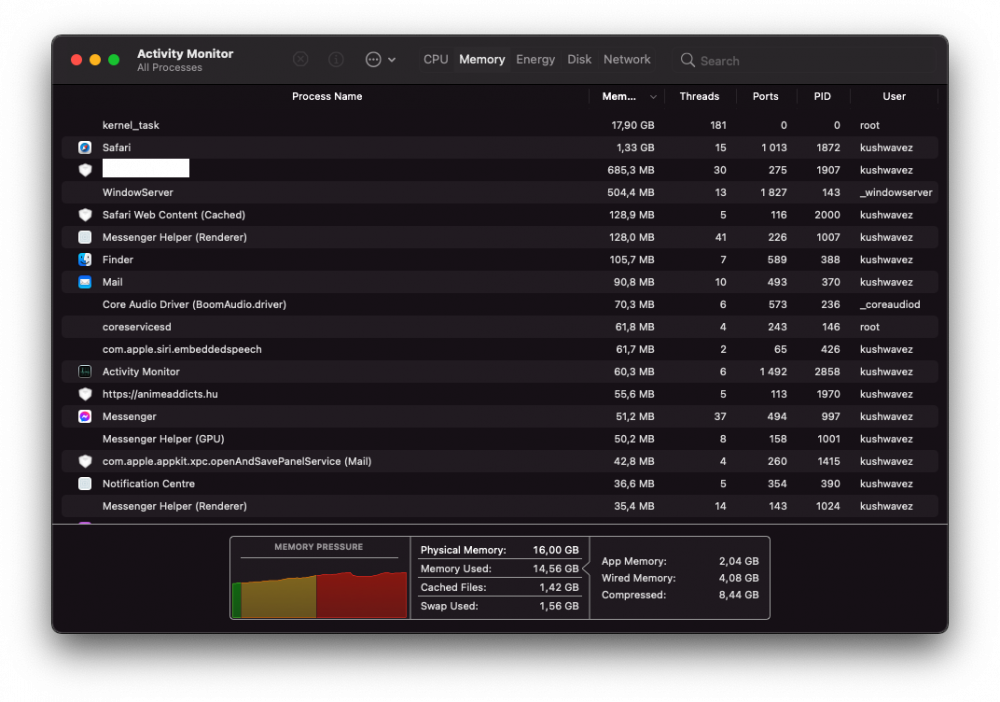Select the openAndSavePanelService (Mail) process
Image resolution: width=1000 pixels, height=702 pixels.
click(237, 461)
